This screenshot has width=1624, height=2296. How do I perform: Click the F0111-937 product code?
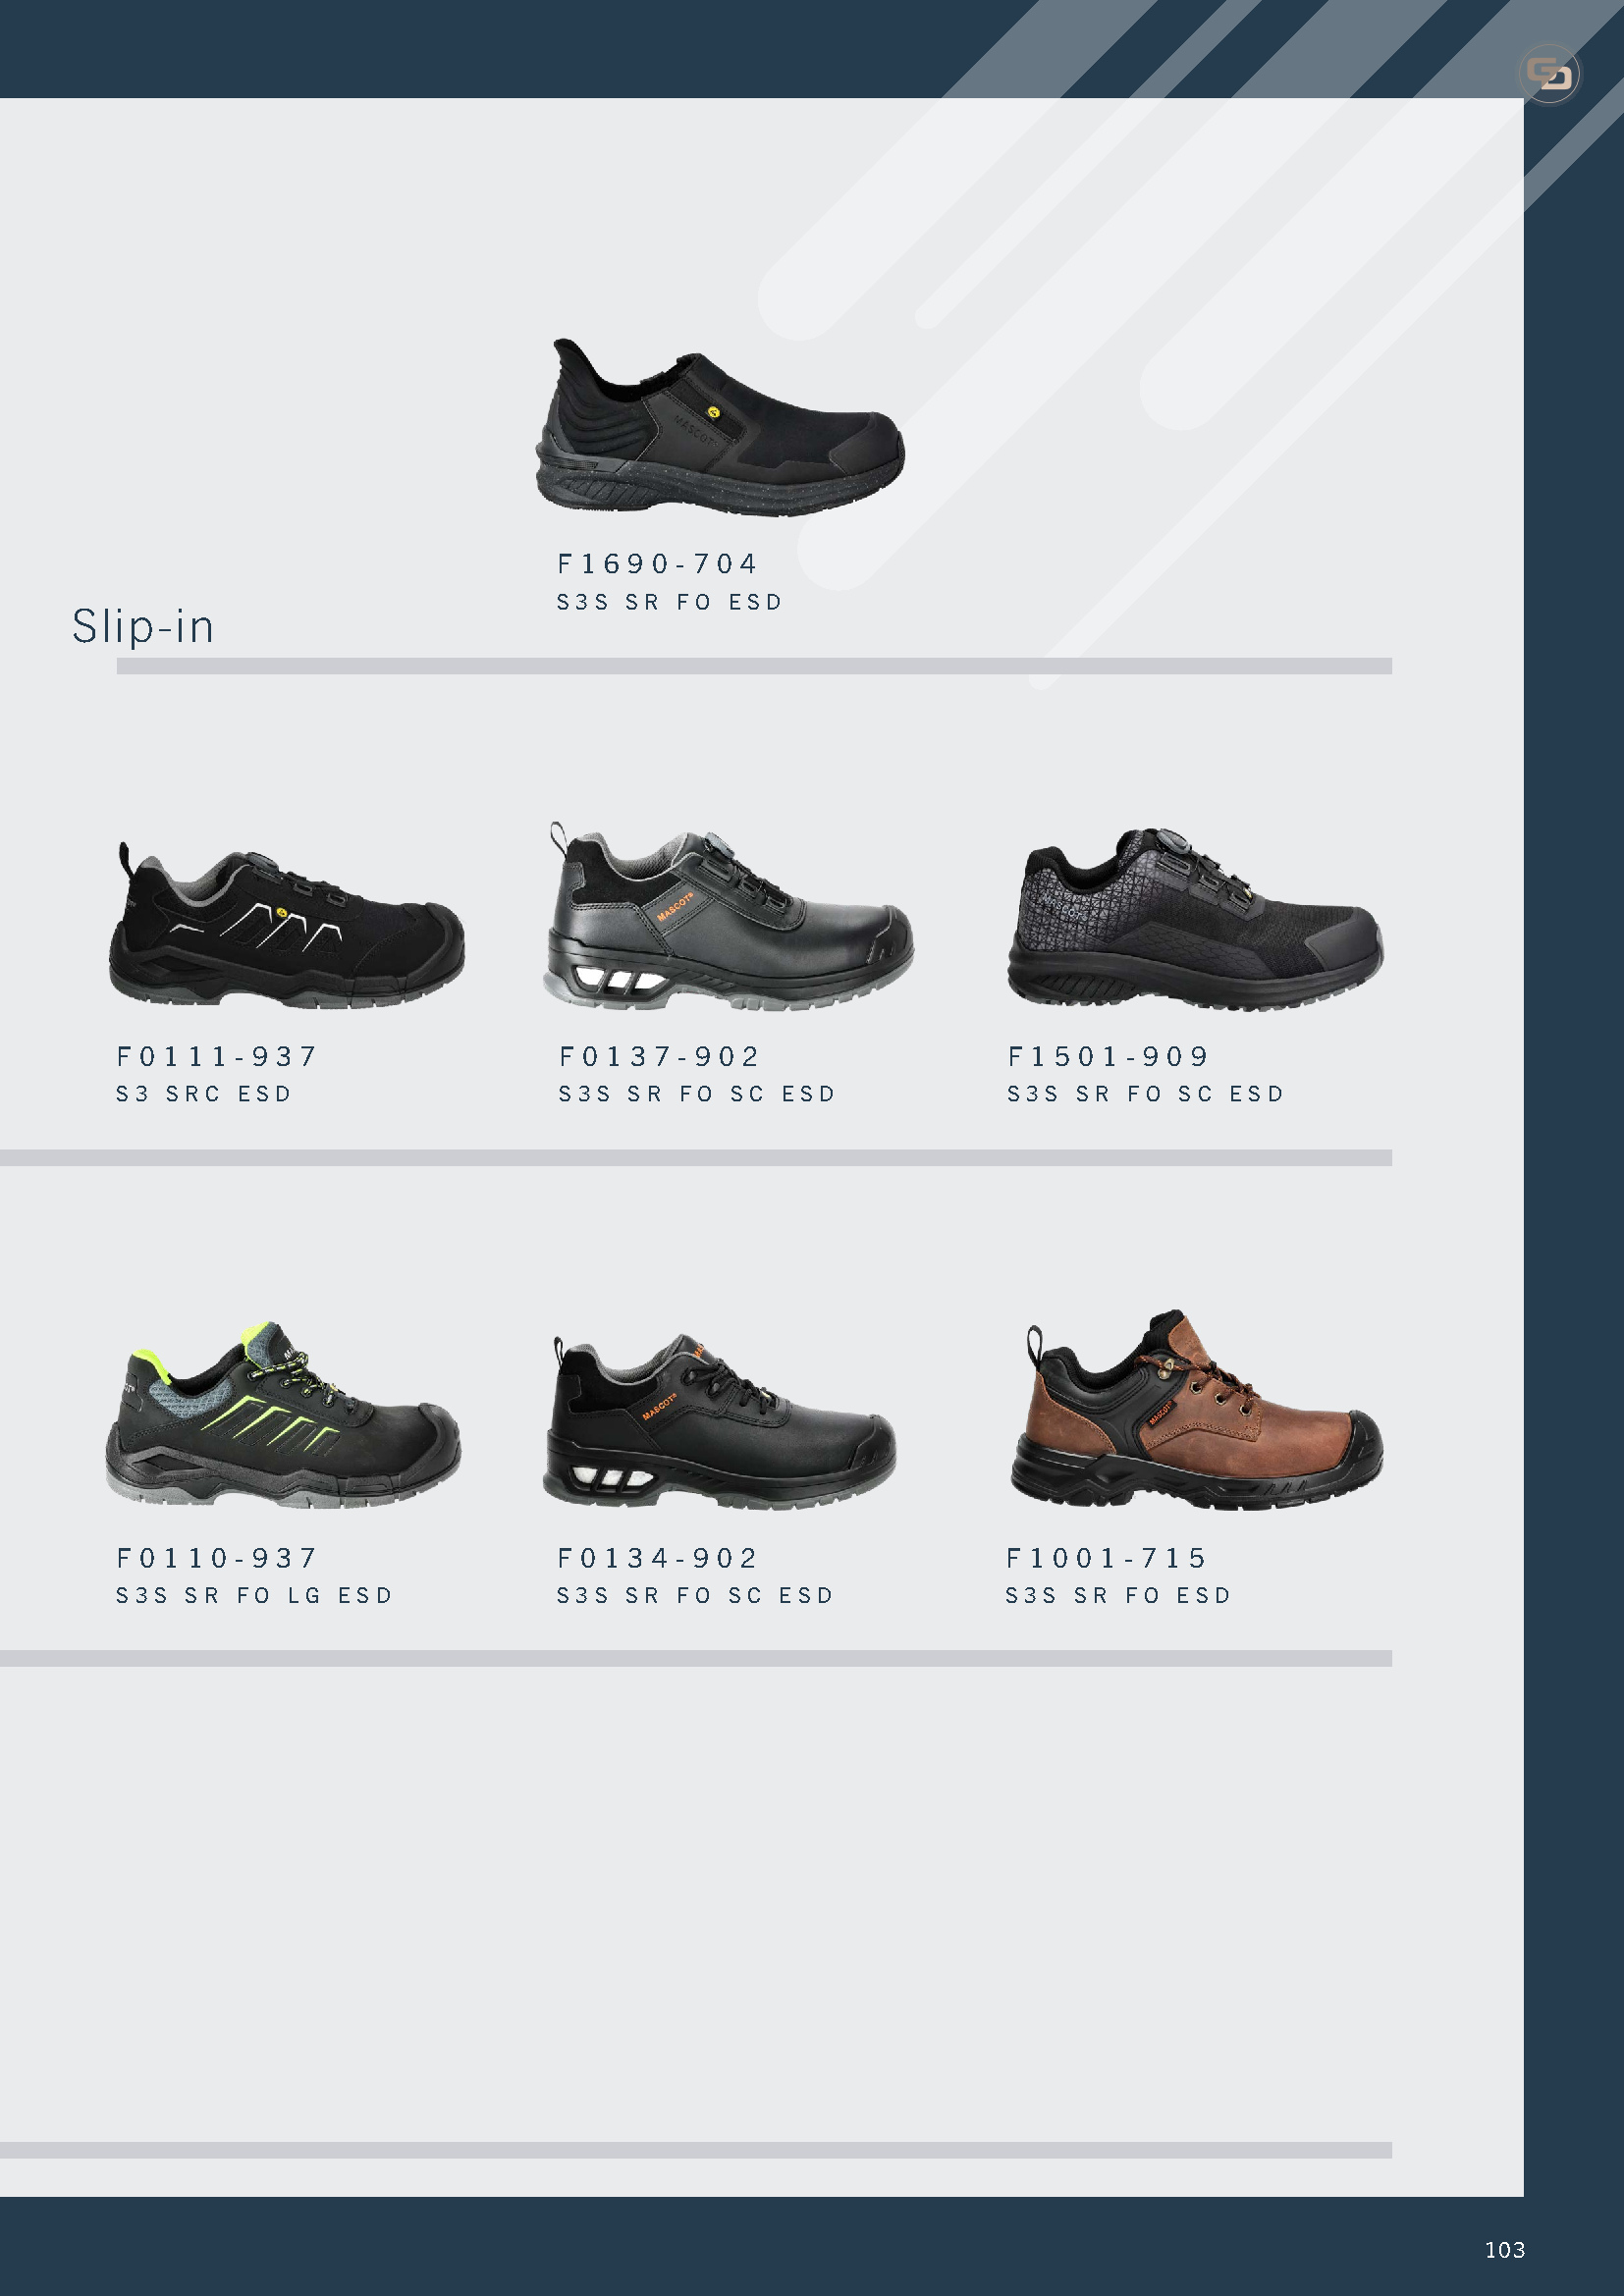[x=217, y=1056]
